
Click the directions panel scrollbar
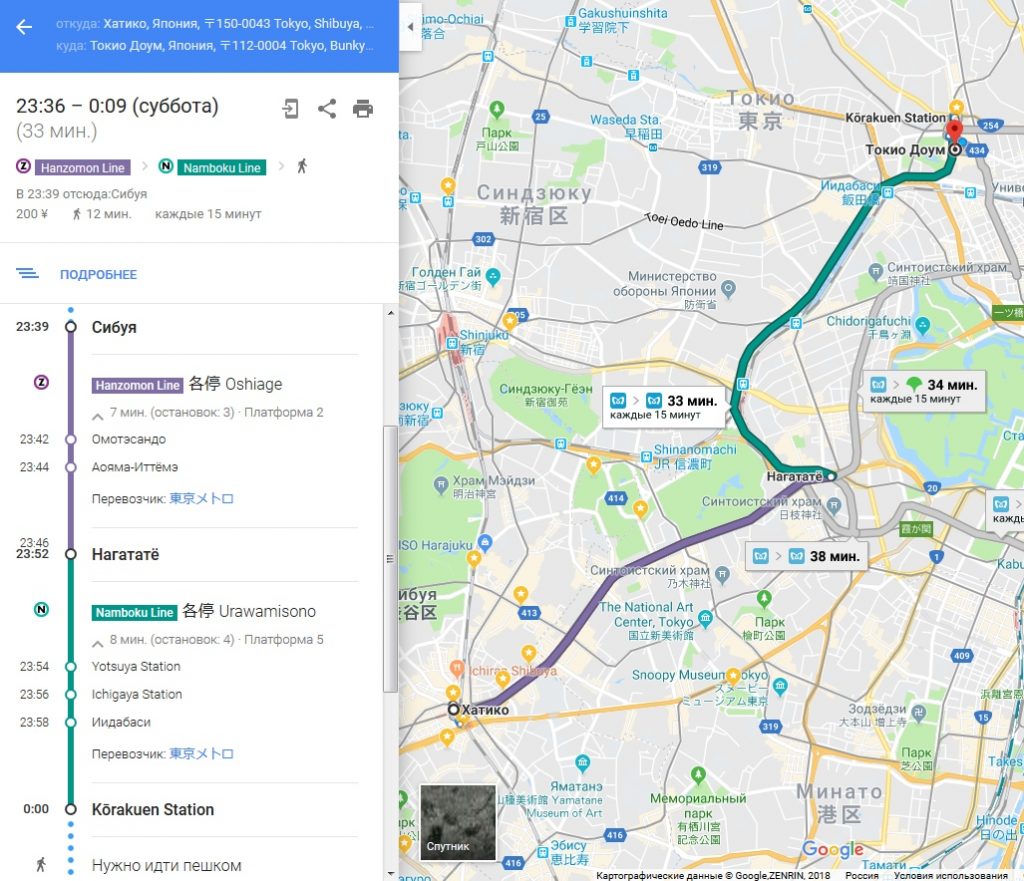(x=391, y=559)
